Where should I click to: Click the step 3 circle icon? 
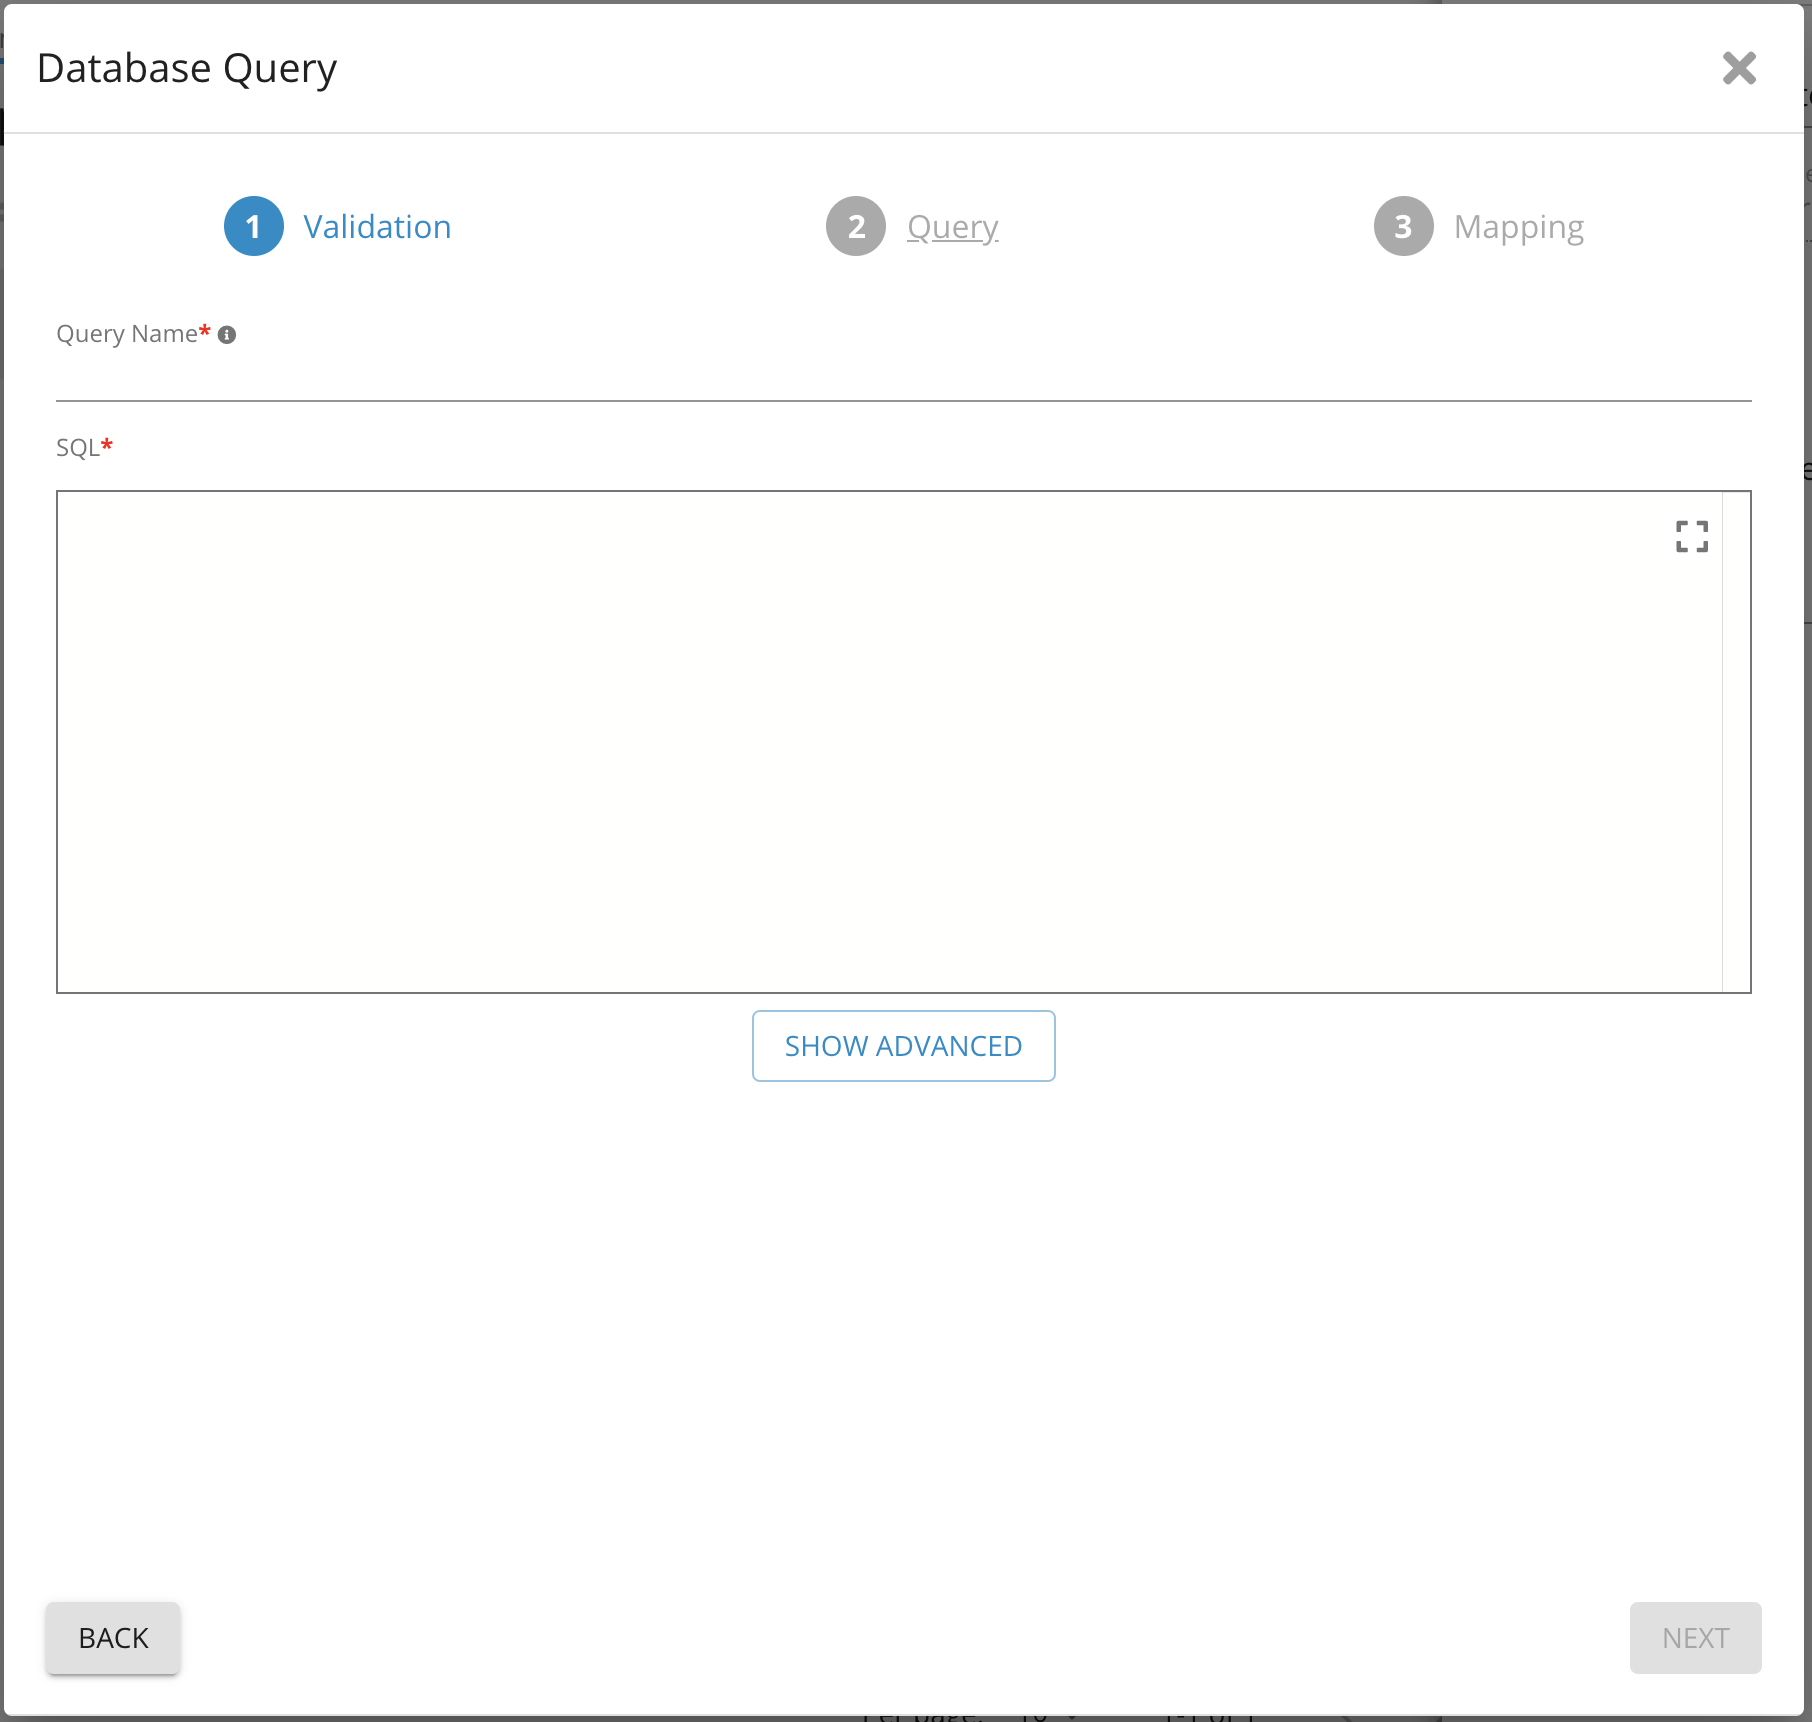(1403, 227)
